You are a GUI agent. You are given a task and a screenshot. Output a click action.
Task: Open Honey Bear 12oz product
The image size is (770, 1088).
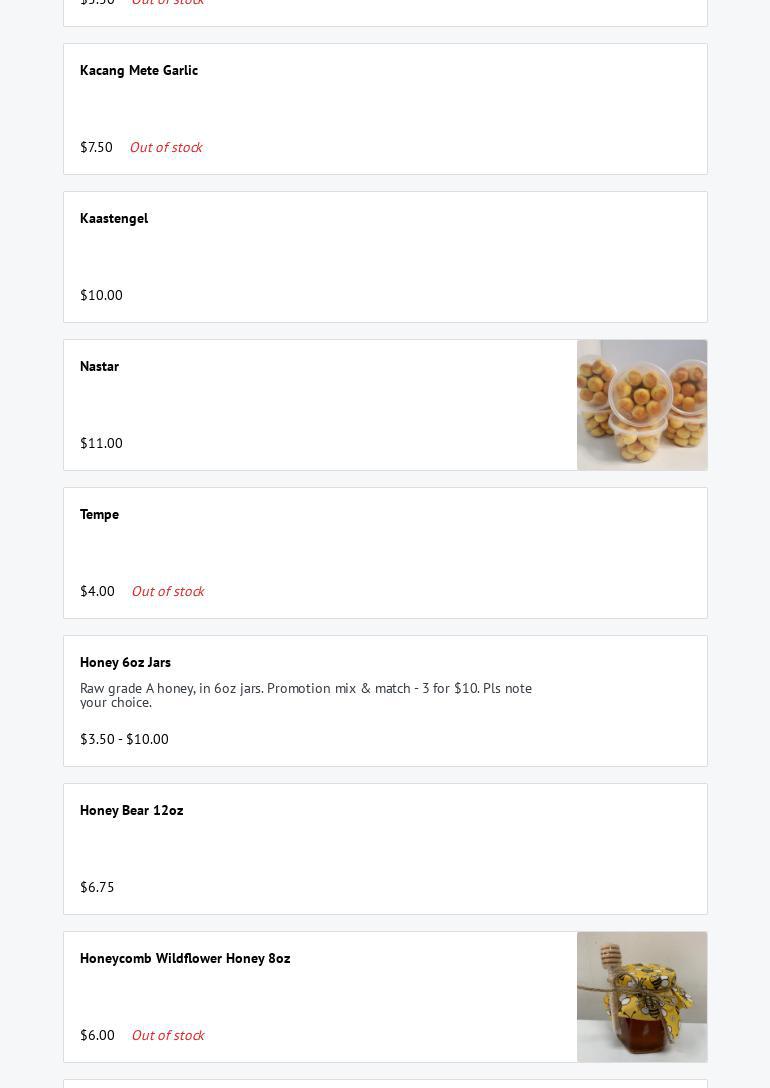132,810
